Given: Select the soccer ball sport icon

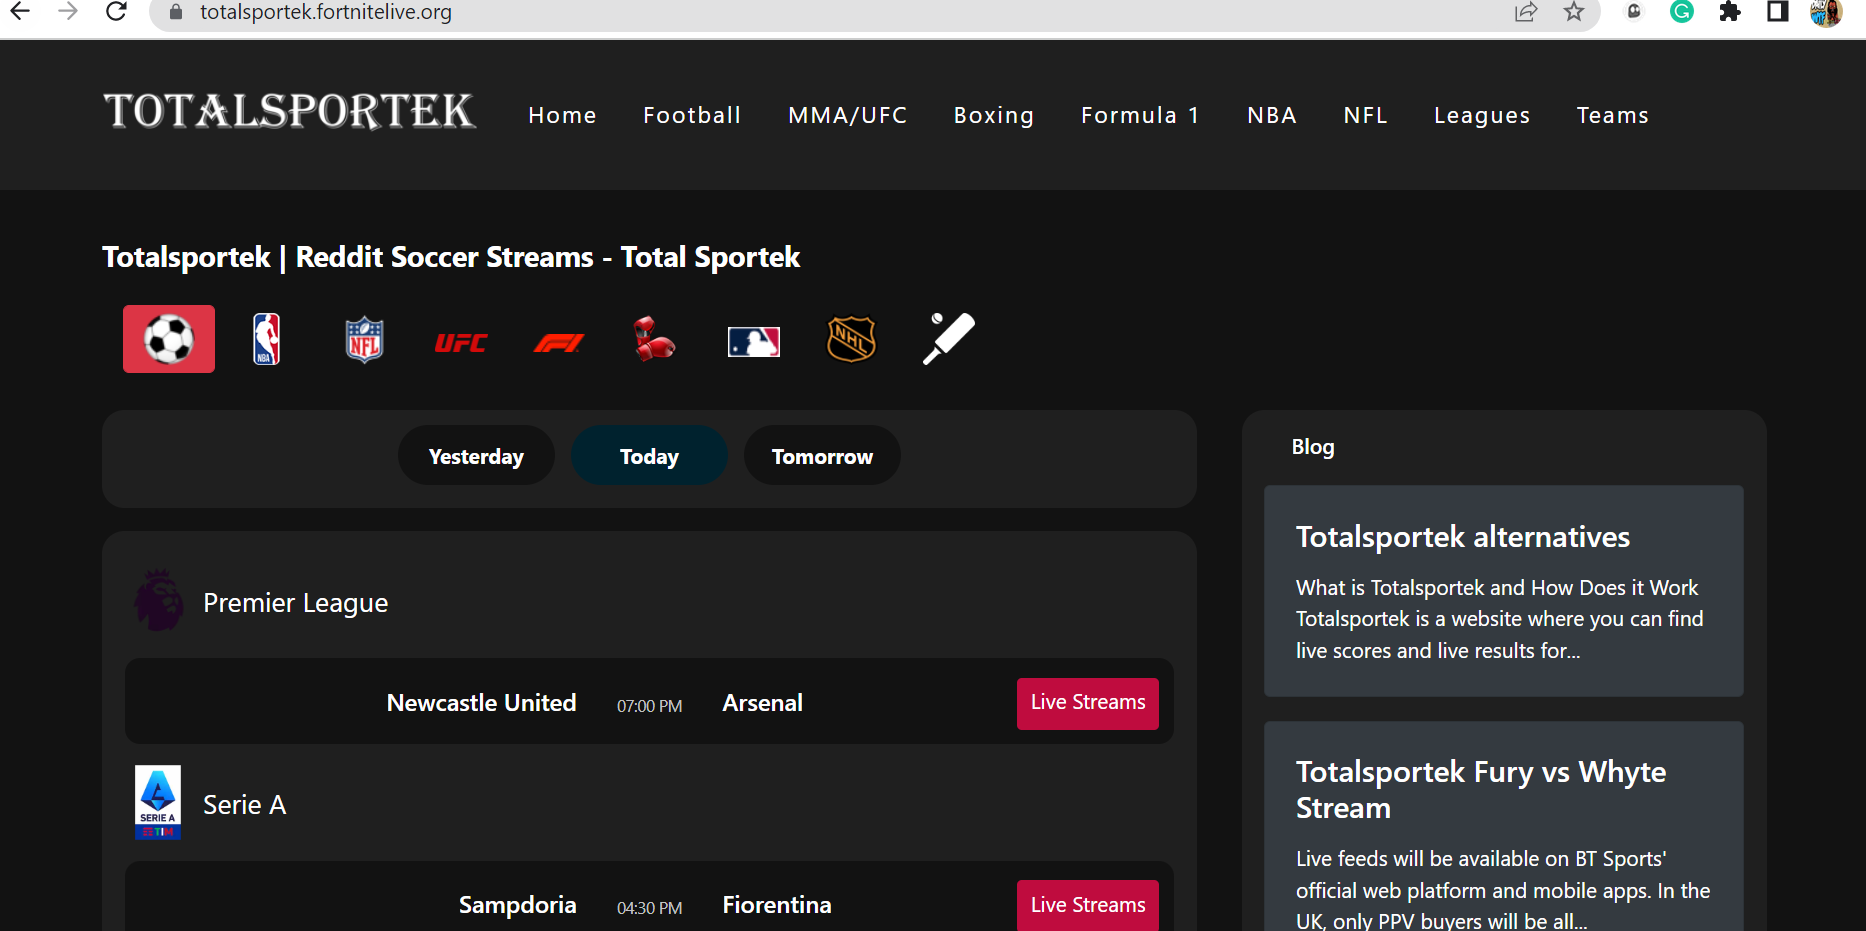Looking at the screenshot, I should (x=168, y=339).
